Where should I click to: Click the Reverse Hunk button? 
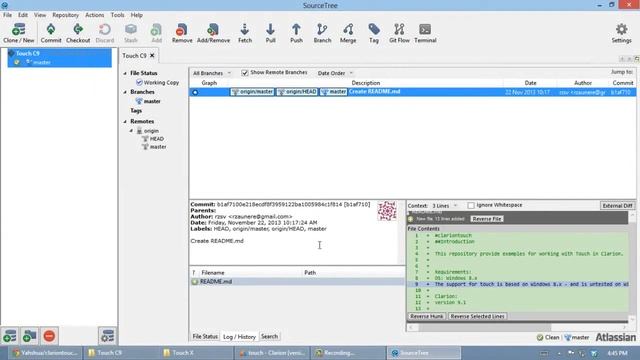click(427, 316)
